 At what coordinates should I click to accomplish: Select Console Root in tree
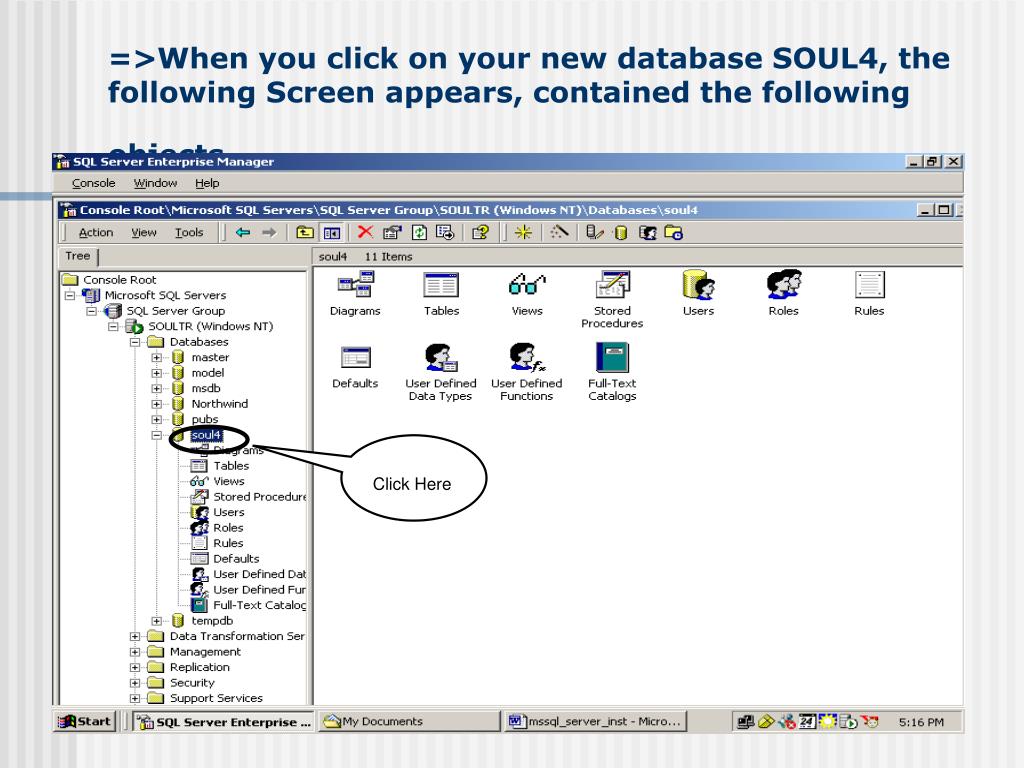pos(120,280)
